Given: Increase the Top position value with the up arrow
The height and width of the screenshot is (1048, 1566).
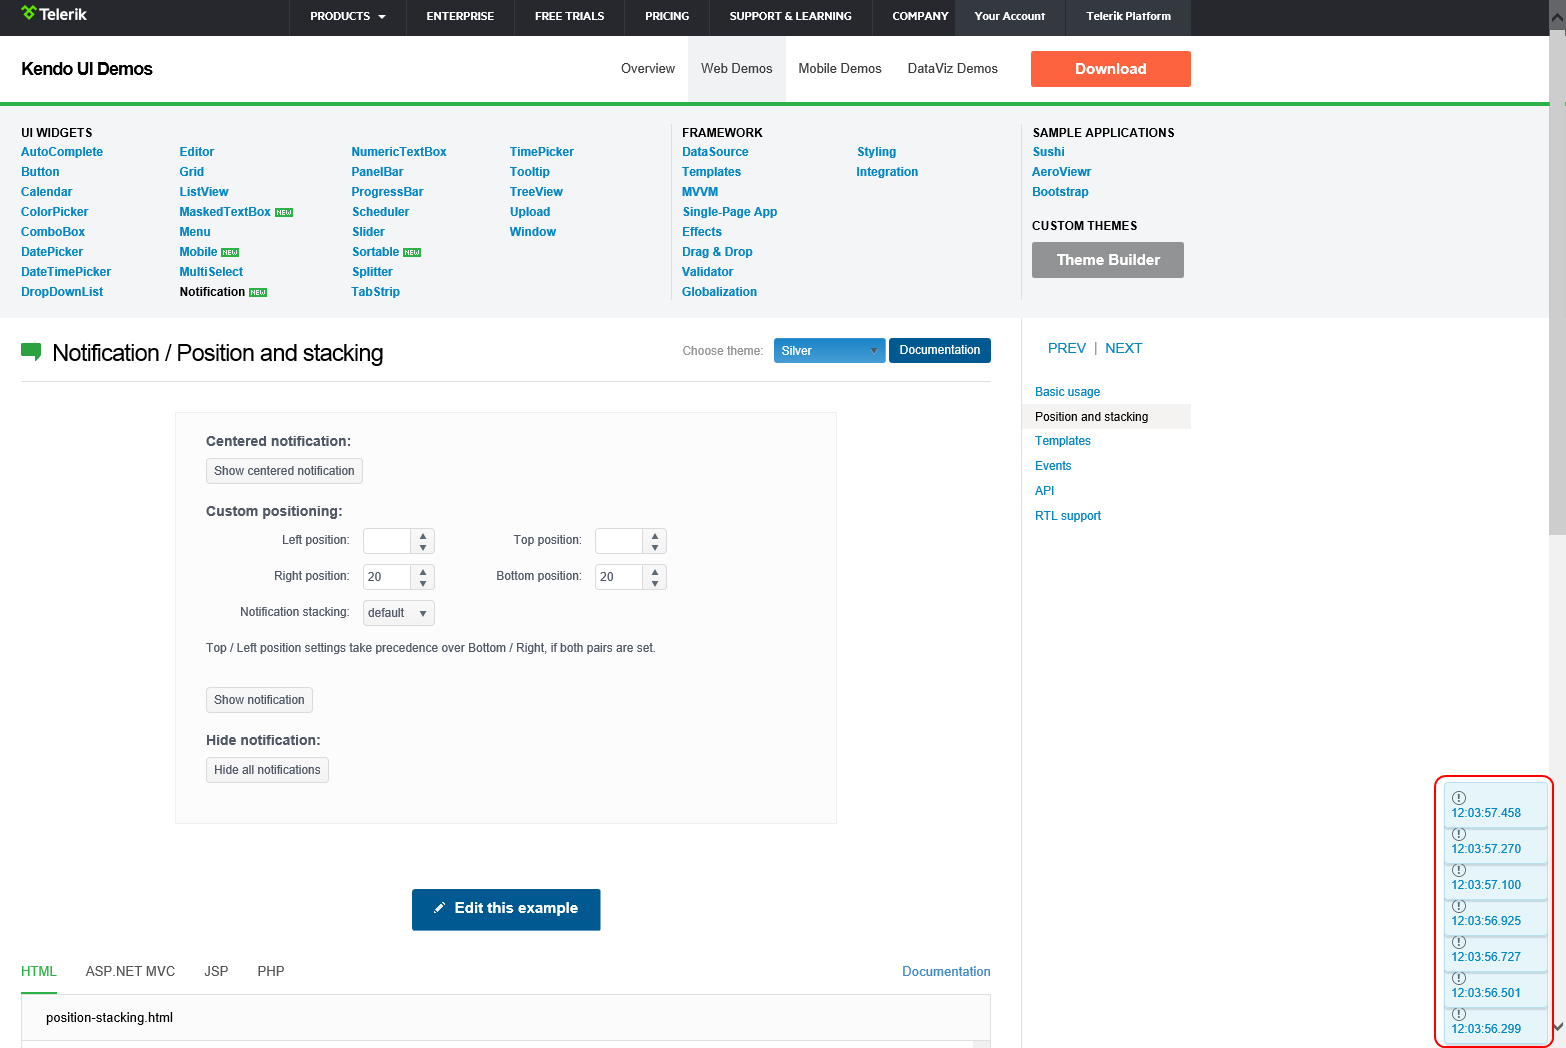Looking at the screenshot, I should (x=655, y=535).
